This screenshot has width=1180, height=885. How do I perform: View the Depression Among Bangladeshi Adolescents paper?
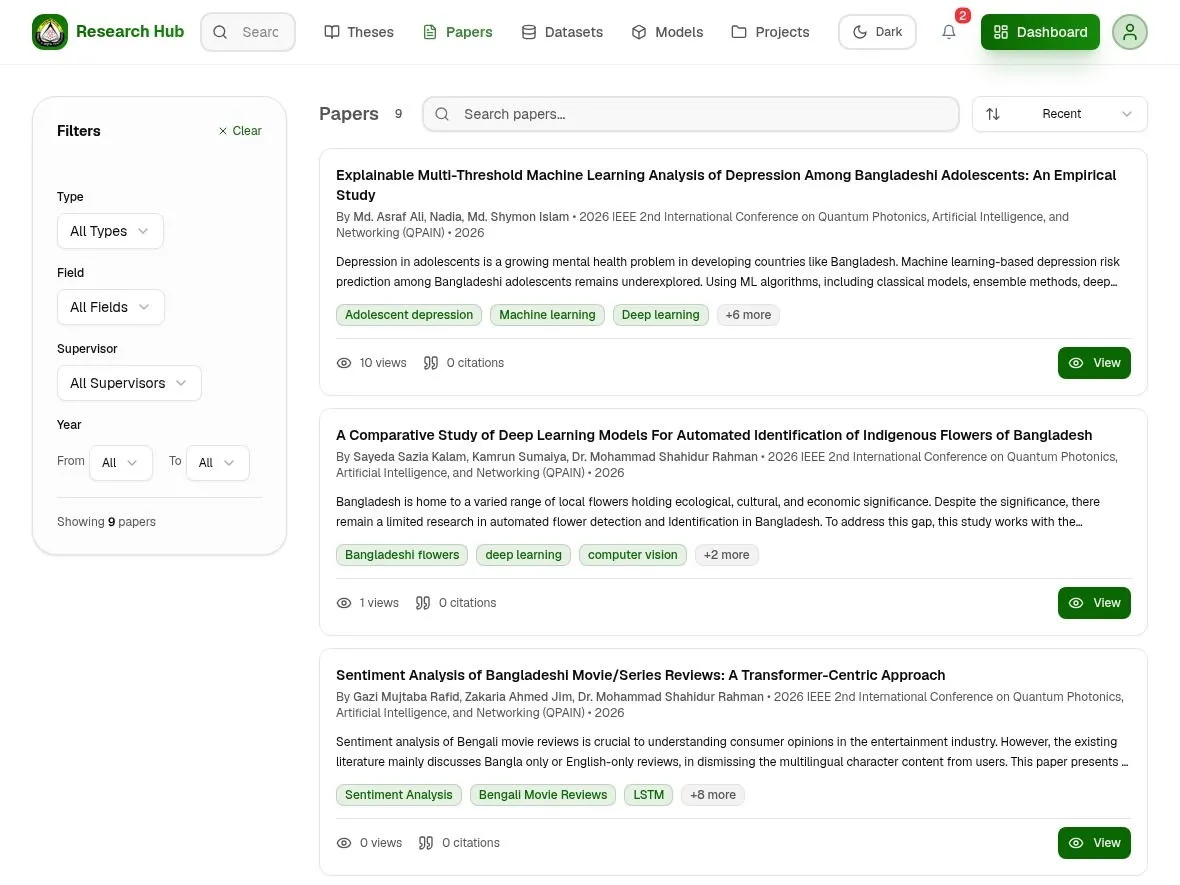pos(1094,363)
